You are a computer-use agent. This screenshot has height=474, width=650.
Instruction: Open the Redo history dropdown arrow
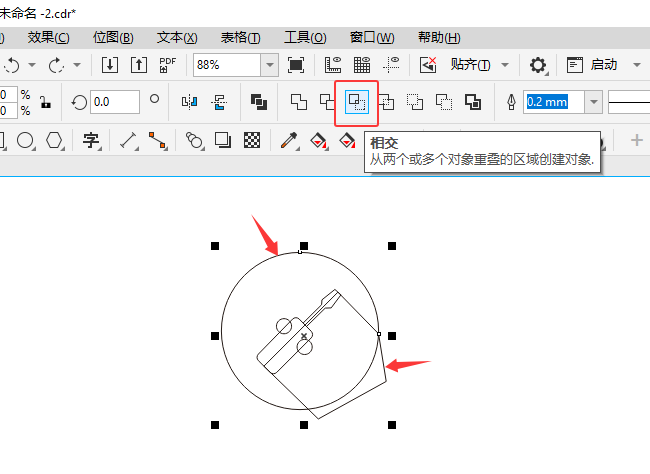tap(77, 65)
